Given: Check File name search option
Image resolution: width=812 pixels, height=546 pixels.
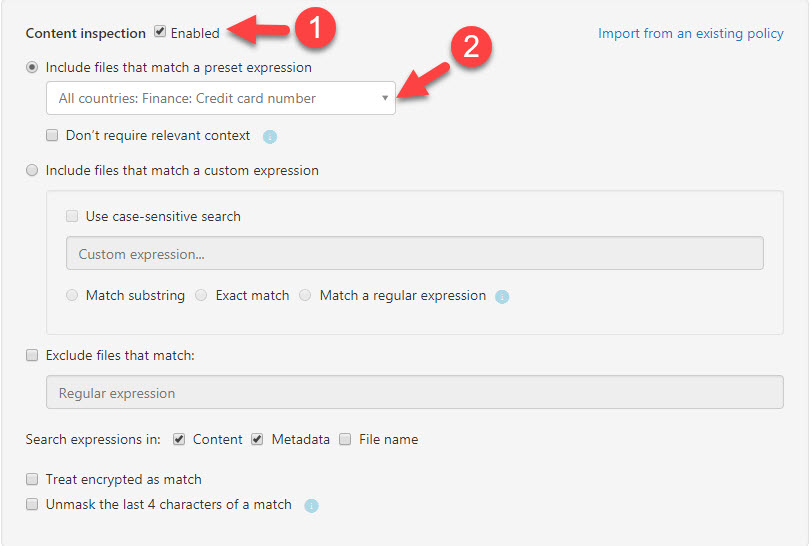Looking at the screenshot, I should pos(345,439).
